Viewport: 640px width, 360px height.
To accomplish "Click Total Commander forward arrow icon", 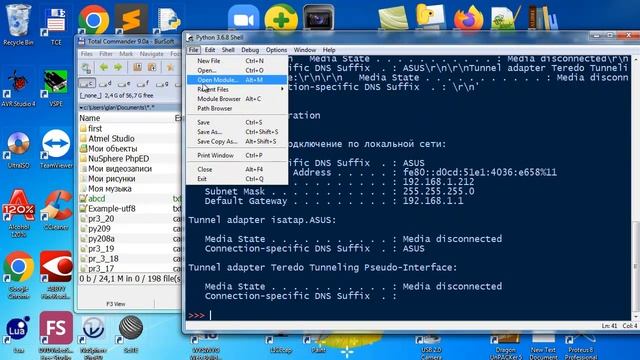I will (x=118, y=68).
